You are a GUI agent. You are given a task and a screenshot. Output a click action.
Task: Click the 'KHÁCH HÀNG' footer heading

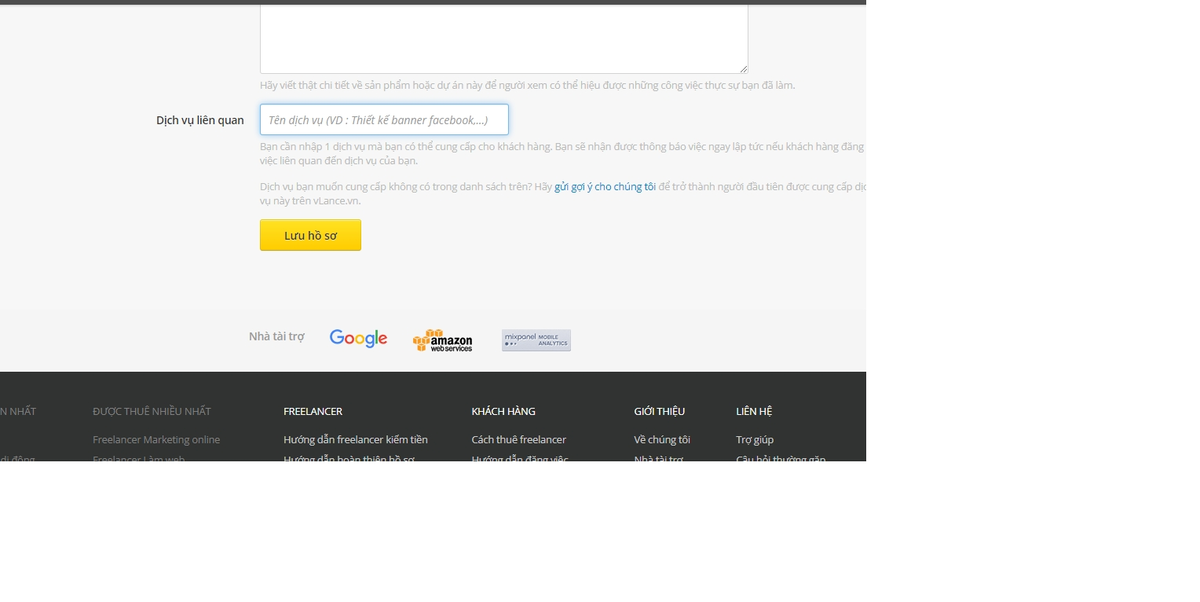(503, 411)
